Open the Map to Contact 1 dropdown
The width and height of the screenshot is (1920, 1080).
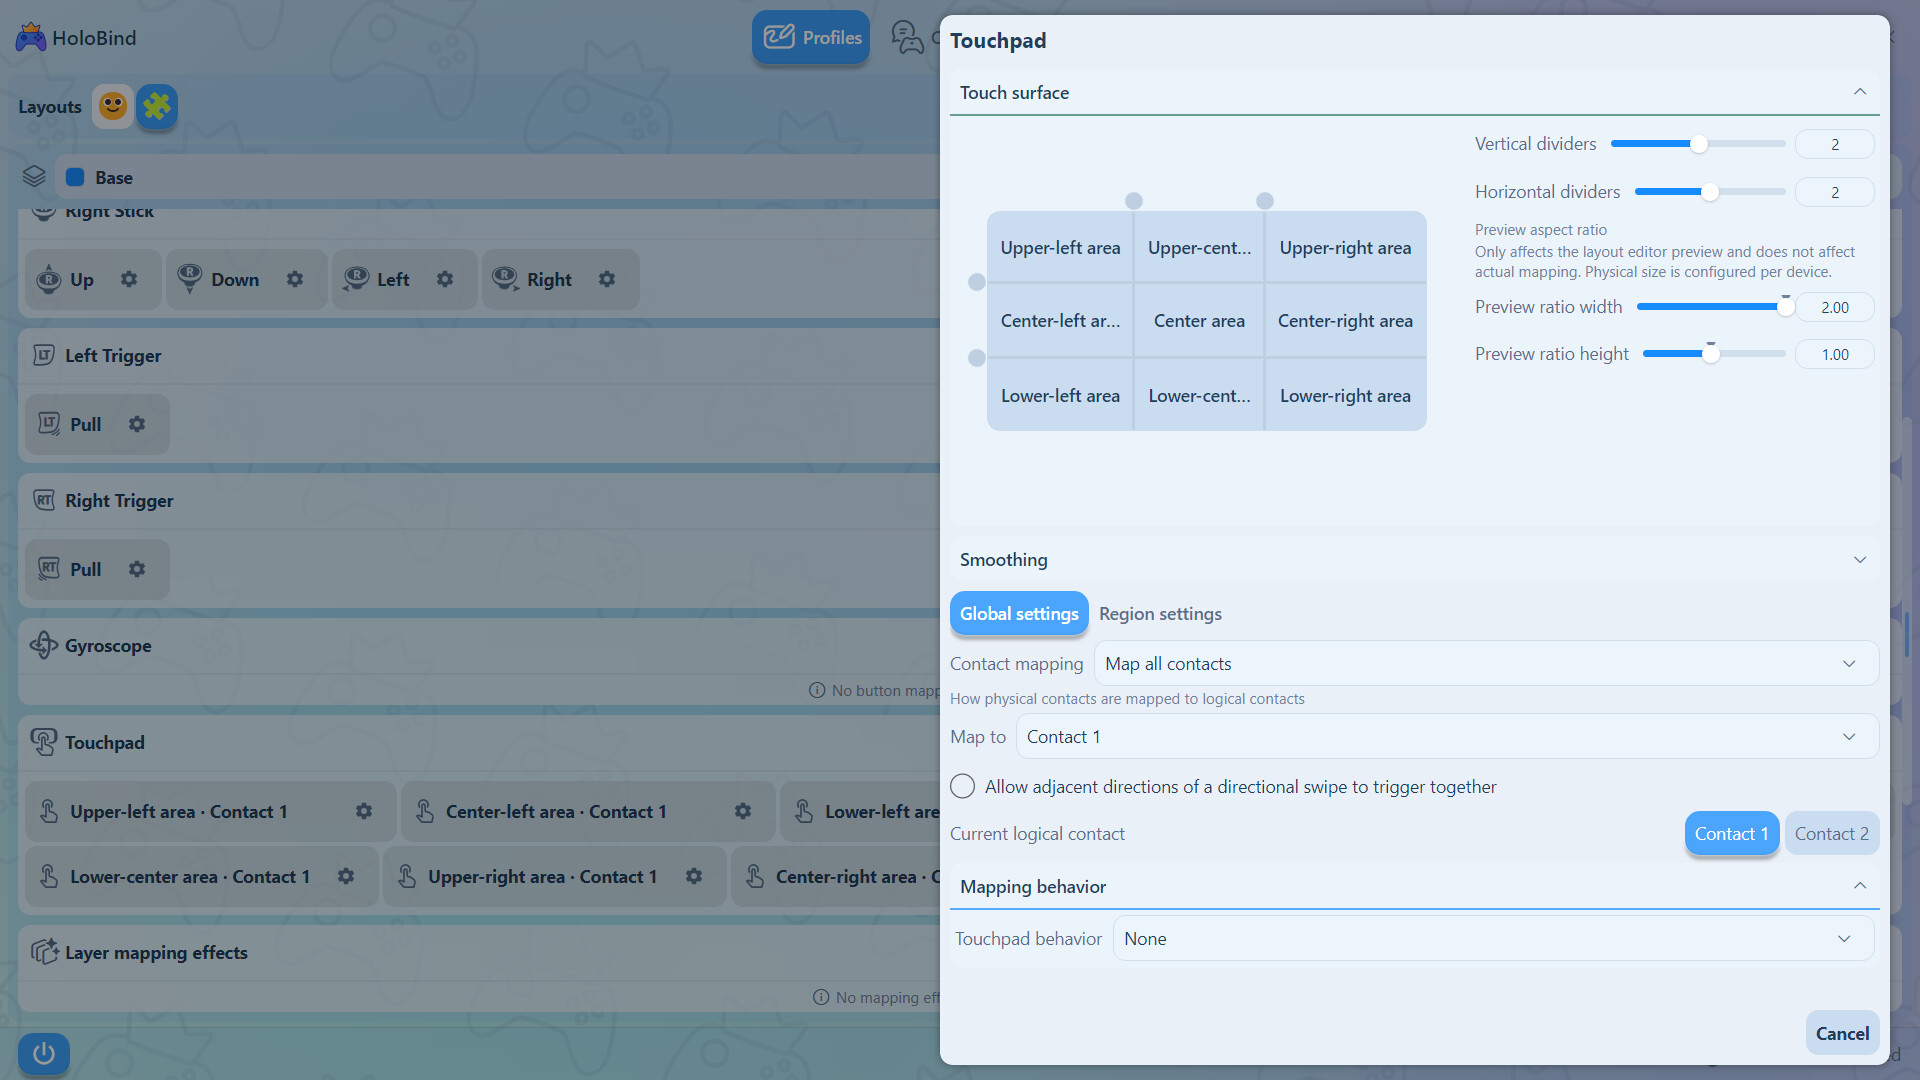pos(1447,737)
